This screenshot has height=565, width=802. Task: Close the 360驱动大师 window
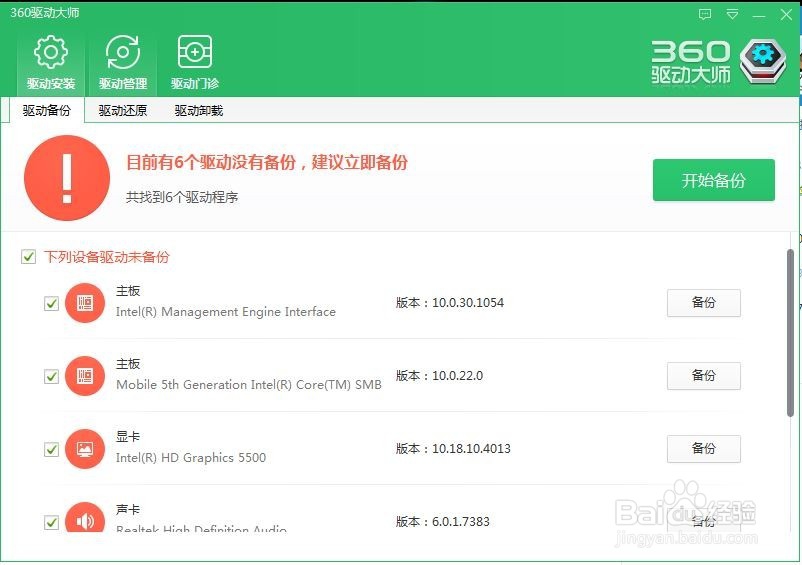click(787, 14)
